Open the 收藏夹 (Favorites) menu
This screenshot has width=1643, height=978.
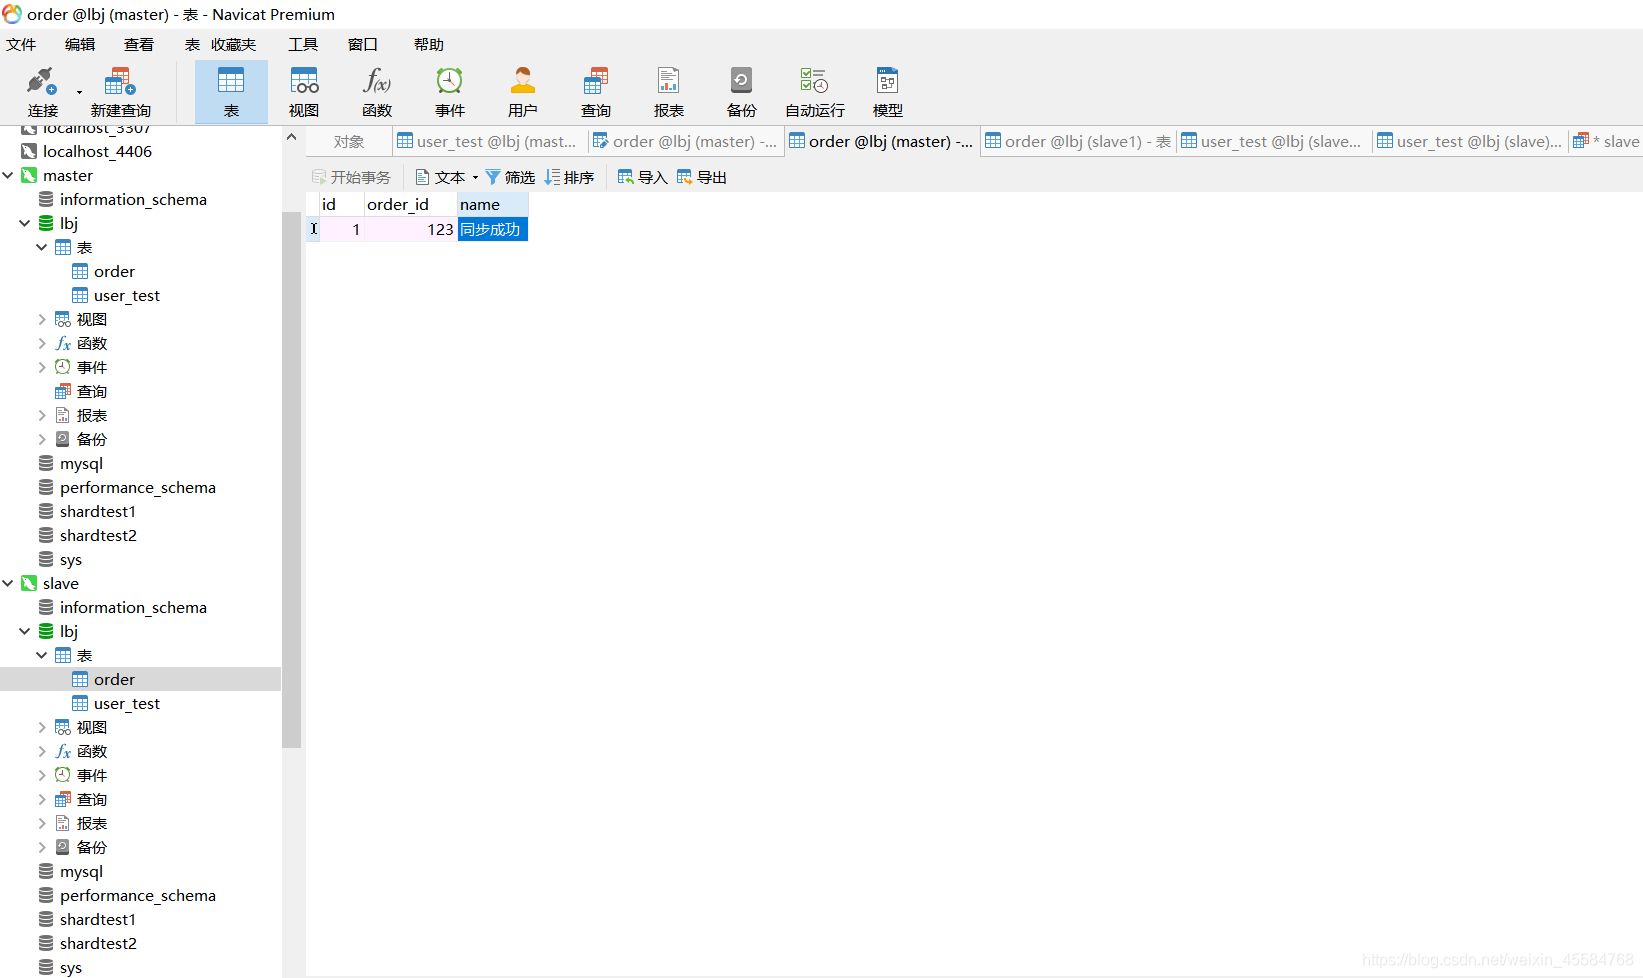pyautogui.click(x=234, y=44)
